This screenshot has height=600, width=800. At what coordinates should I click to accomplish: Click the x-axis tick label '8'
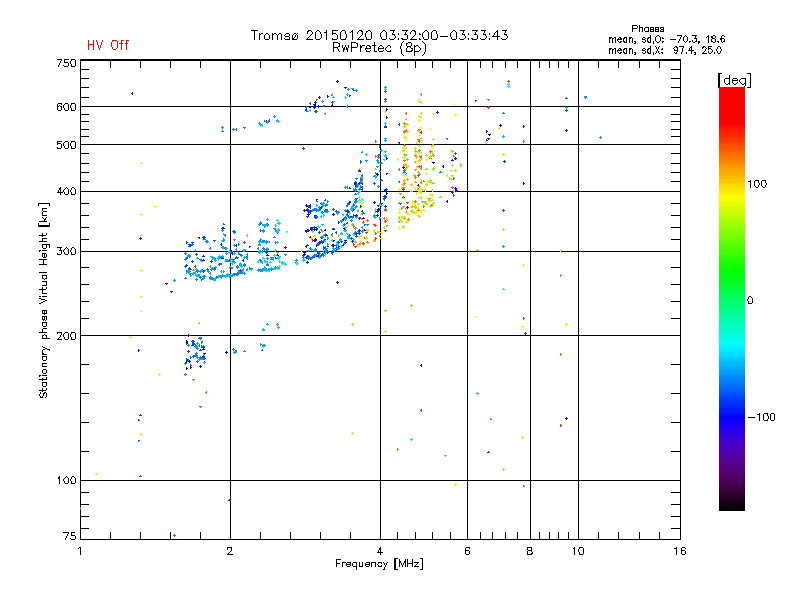(x=530, y=551)
